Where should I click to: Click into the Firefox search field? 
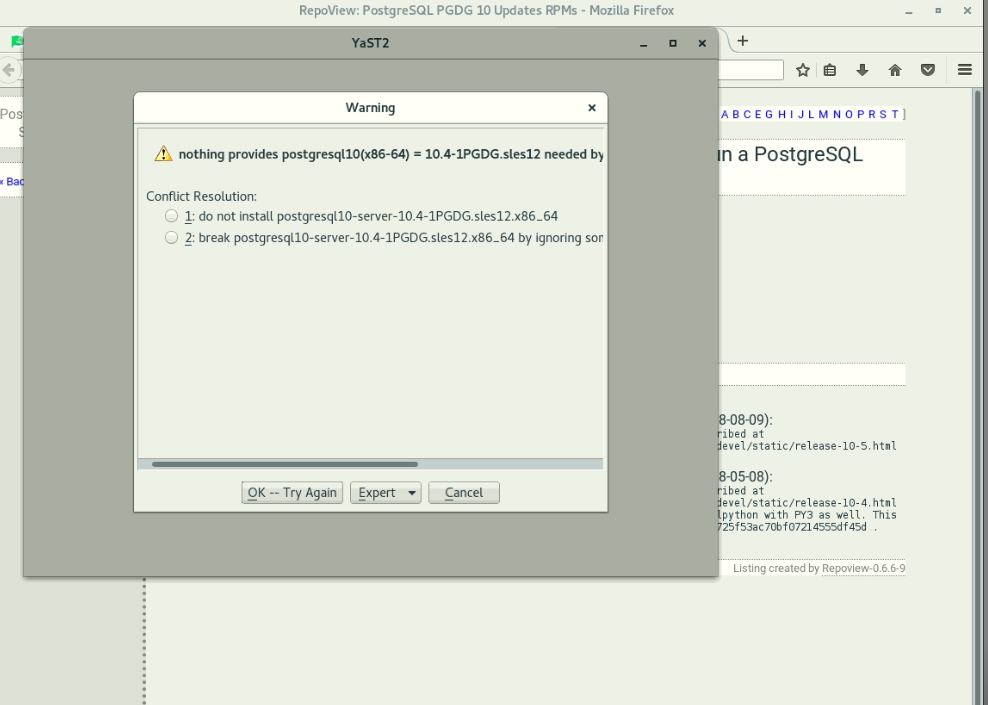(x=750, y=70)
